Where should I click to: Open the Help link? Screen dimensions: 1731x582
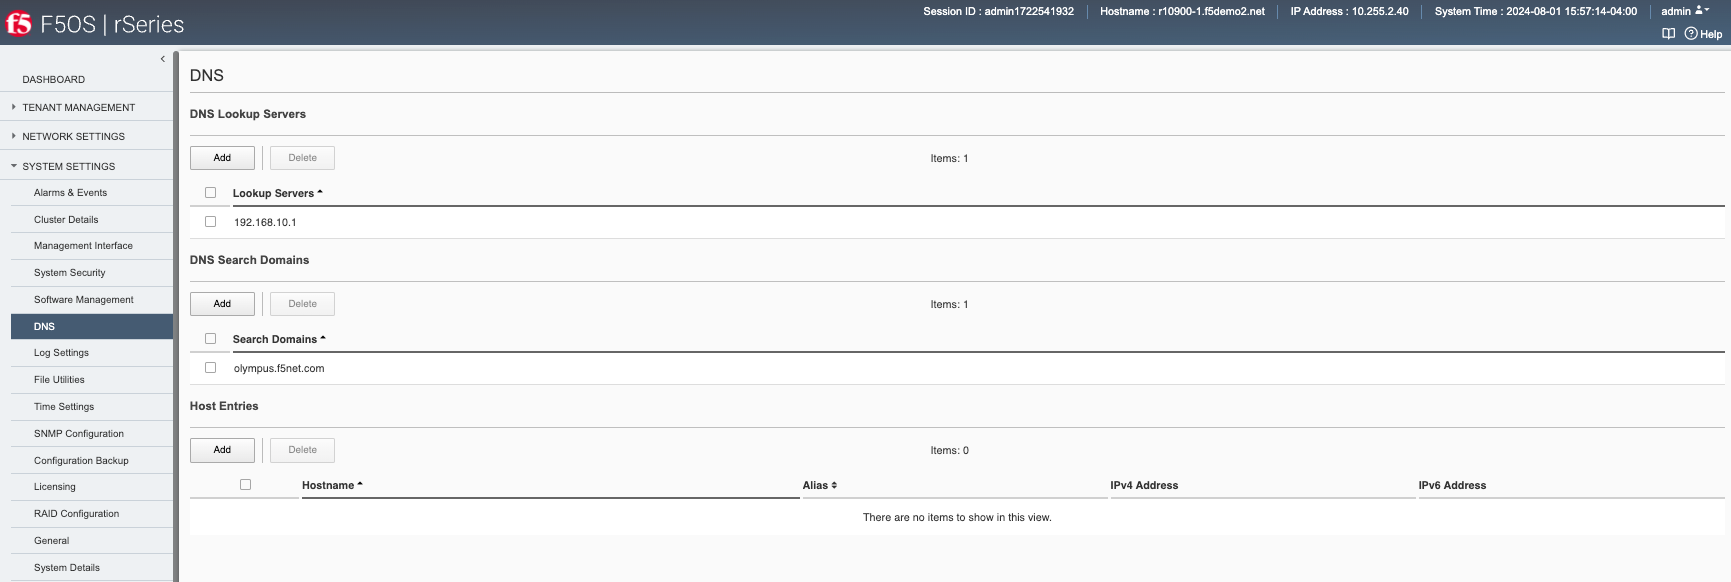(1703, 34)
